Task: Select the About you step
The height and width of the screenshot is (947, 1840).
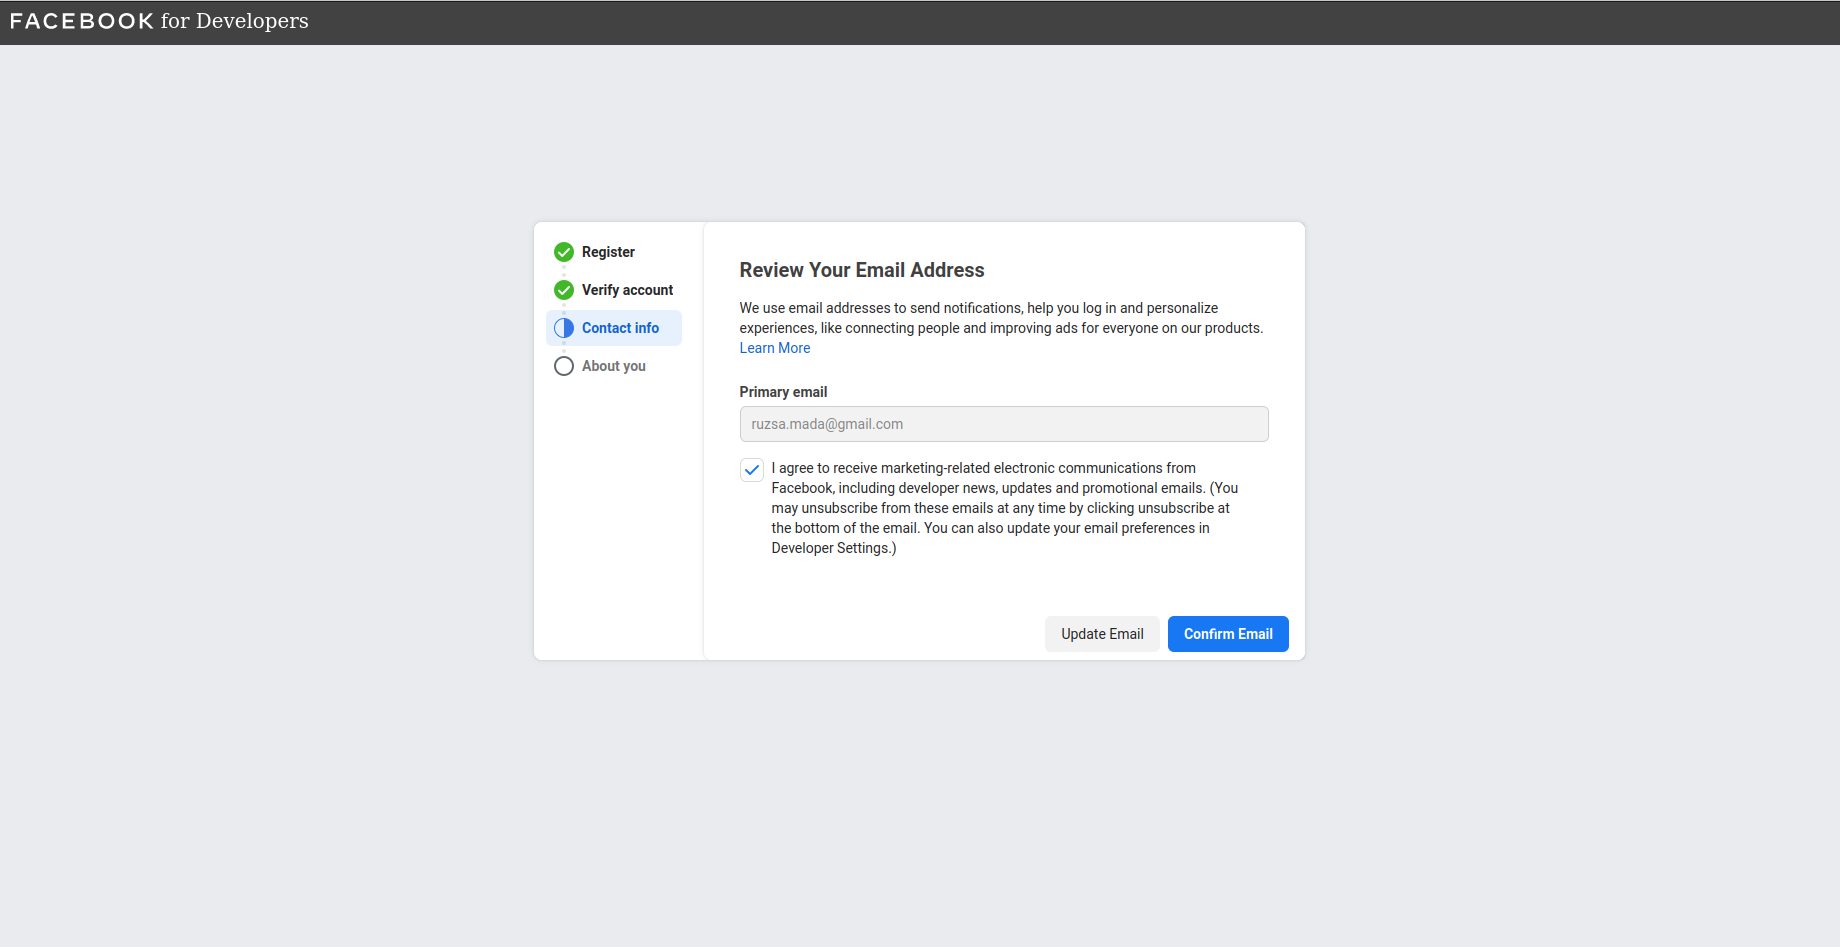Action: [x=613, y=366]
